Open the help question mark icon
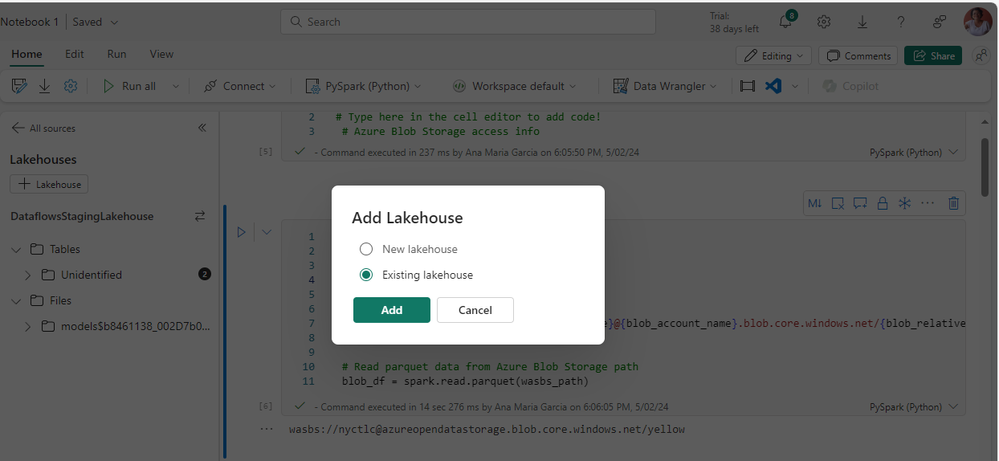Viewport: 999px width, 461px height. pyautogui.click(x=900, y=22)
